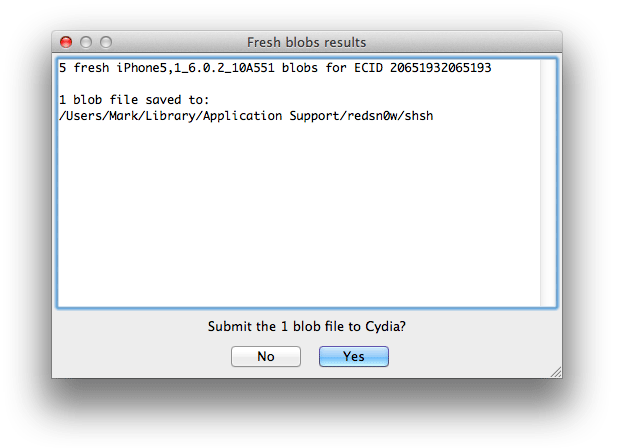Click the Yes button to submit
This screenshot has height=448, width=617.
353,356
